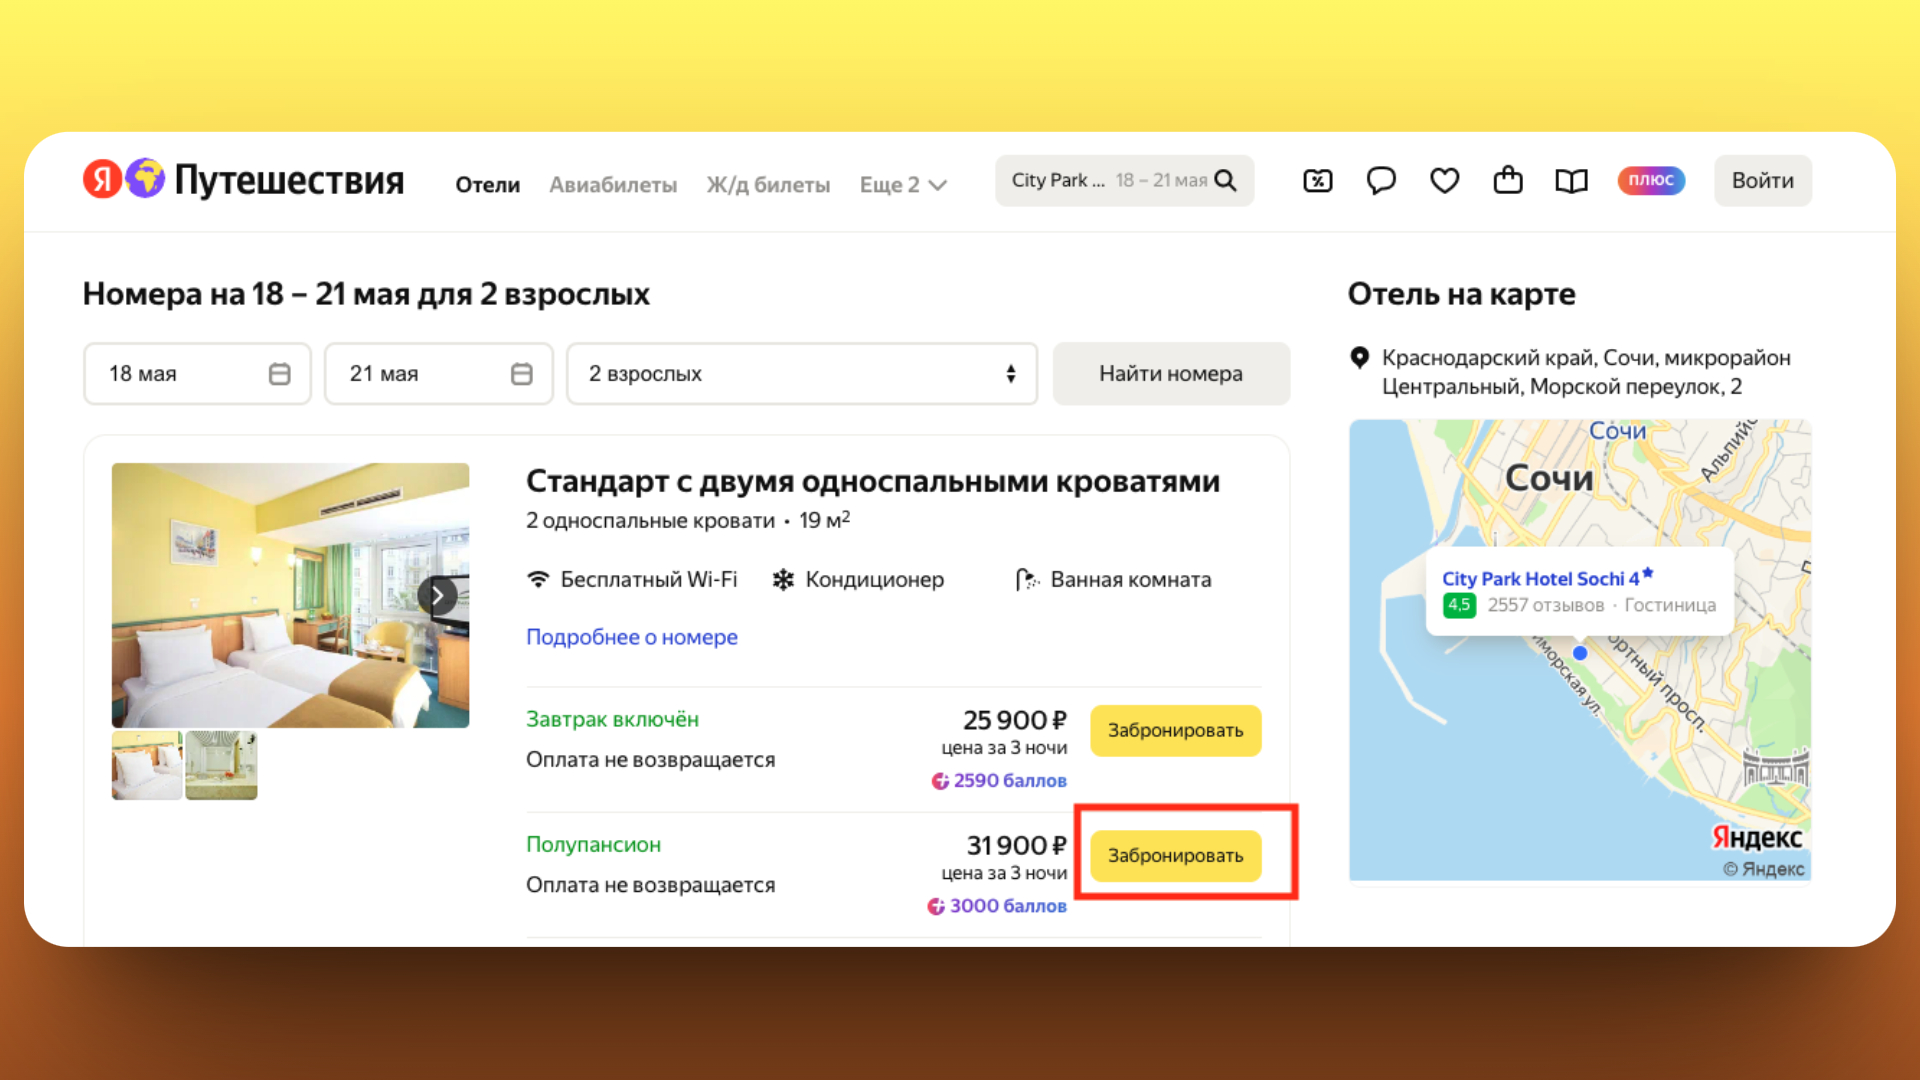This screenshot has height=1080, width=1920.
Task: Open the calendar icon next to 18 мая
Action: (280, 373)
